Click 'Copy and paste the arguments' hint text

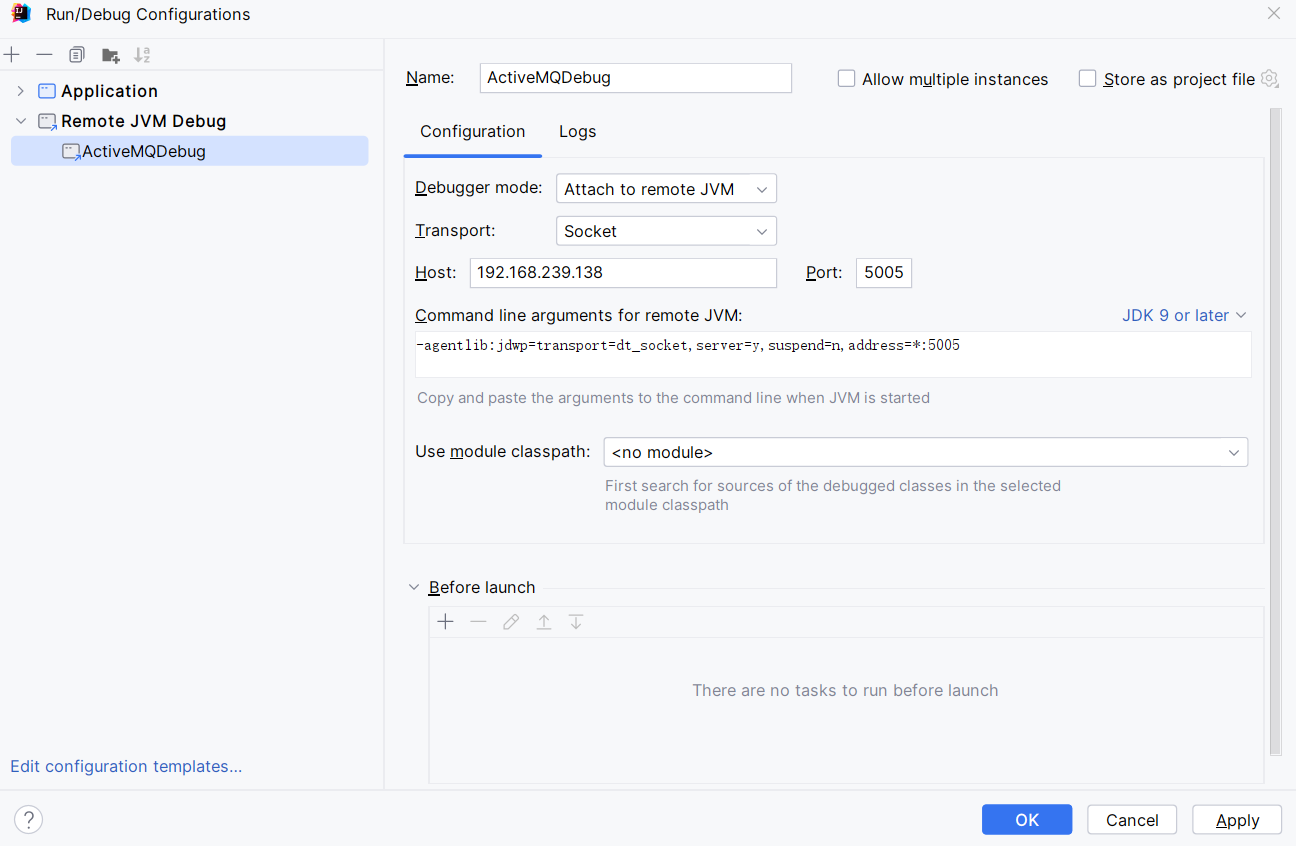[673, 398]
